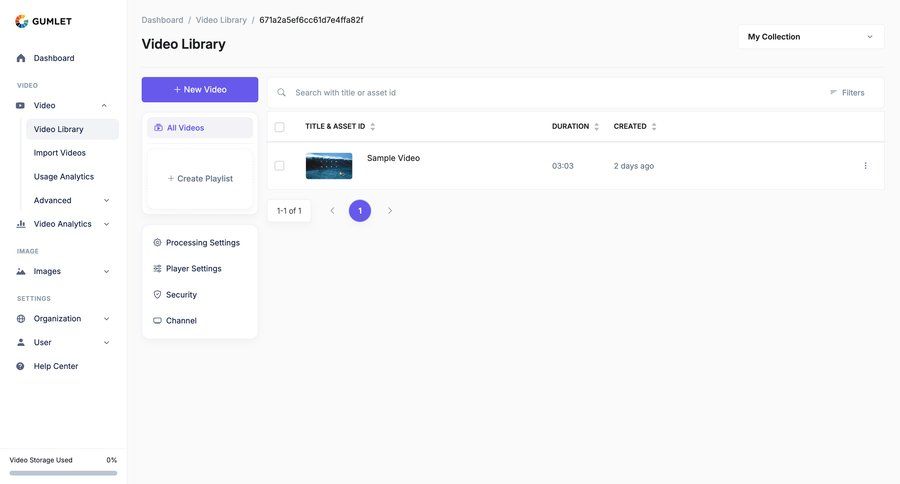The width and height of the screenshot is (900, 484).
Task: Open three-dot menu for Sample Video
Action: point(866,166)
